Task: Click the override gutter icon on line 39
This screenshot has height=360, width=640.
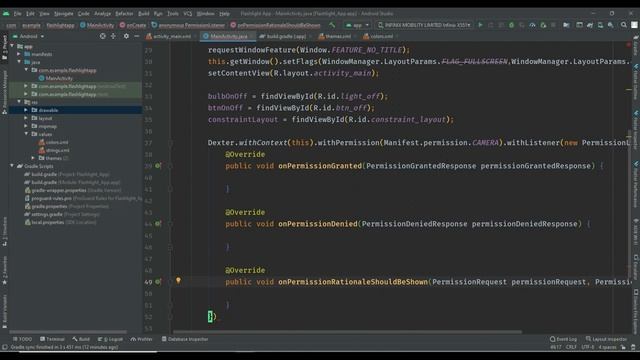Action: [158, 166]
